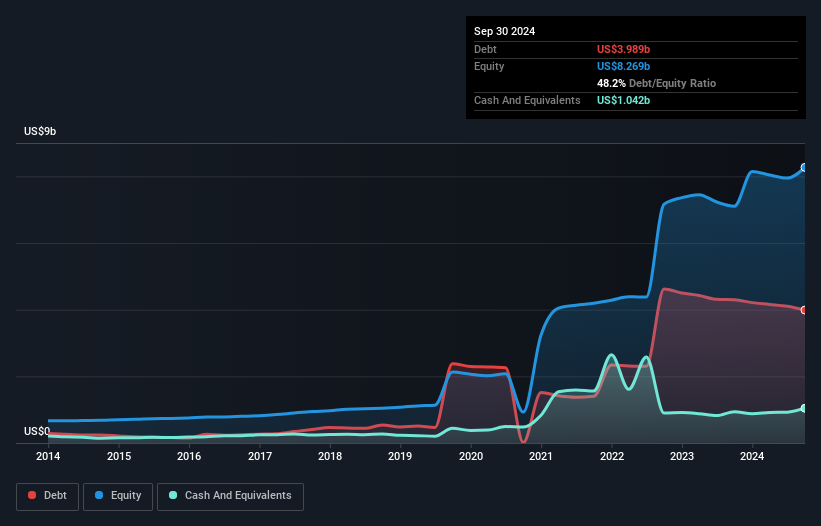Click the 2024 x-axis label

click(x=752, y=456)
